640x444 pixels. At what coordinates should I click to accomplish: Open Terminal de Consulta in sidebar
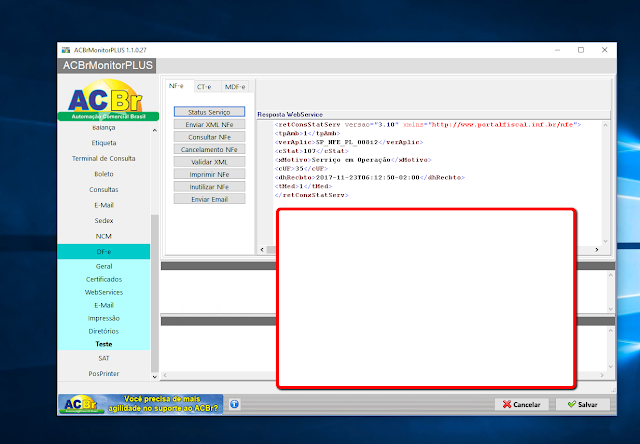coord(104,158)
